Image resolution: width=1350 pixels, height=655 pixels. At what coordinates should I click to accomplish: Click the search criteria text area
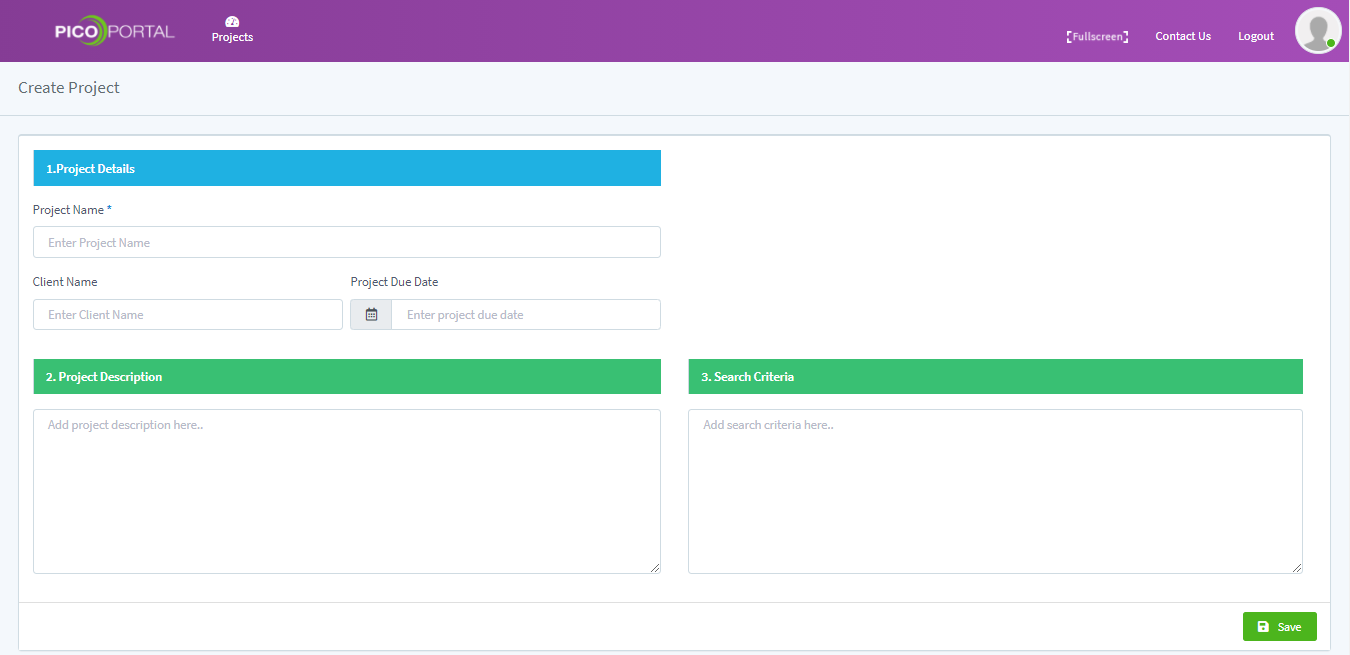[995, 491]
